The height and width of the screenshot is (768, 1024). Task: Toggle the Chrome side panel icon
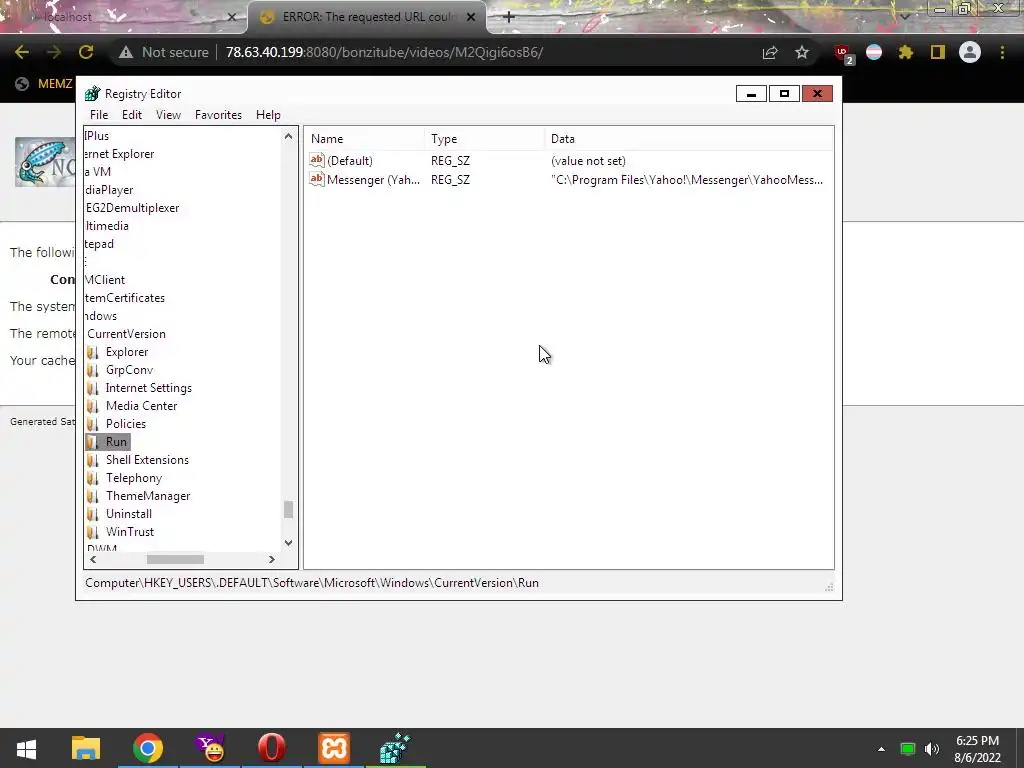(938, 52)
